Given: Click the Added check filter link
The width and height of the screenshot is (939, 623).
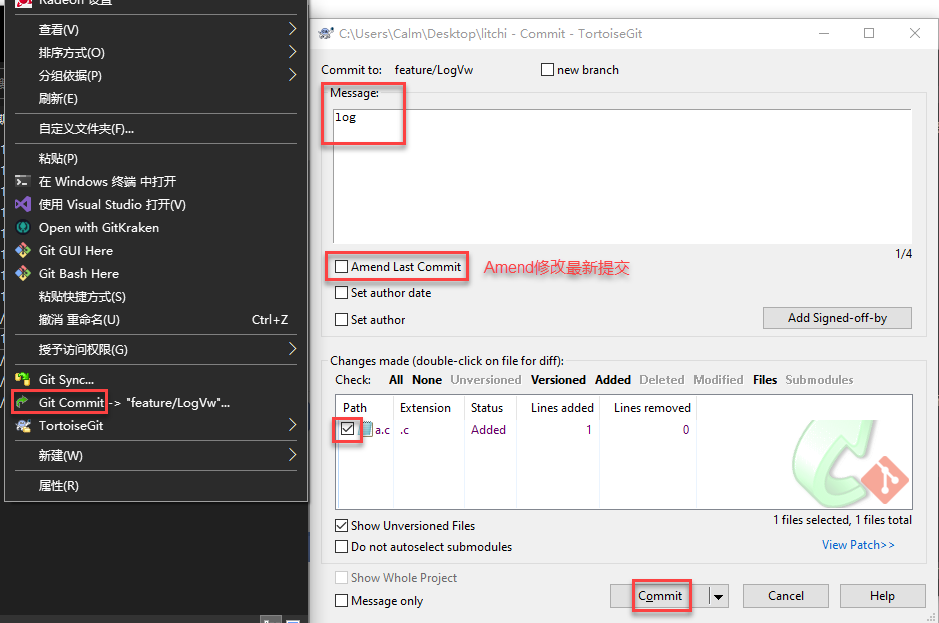Looking at the screenshot, I should pos(613,380).
